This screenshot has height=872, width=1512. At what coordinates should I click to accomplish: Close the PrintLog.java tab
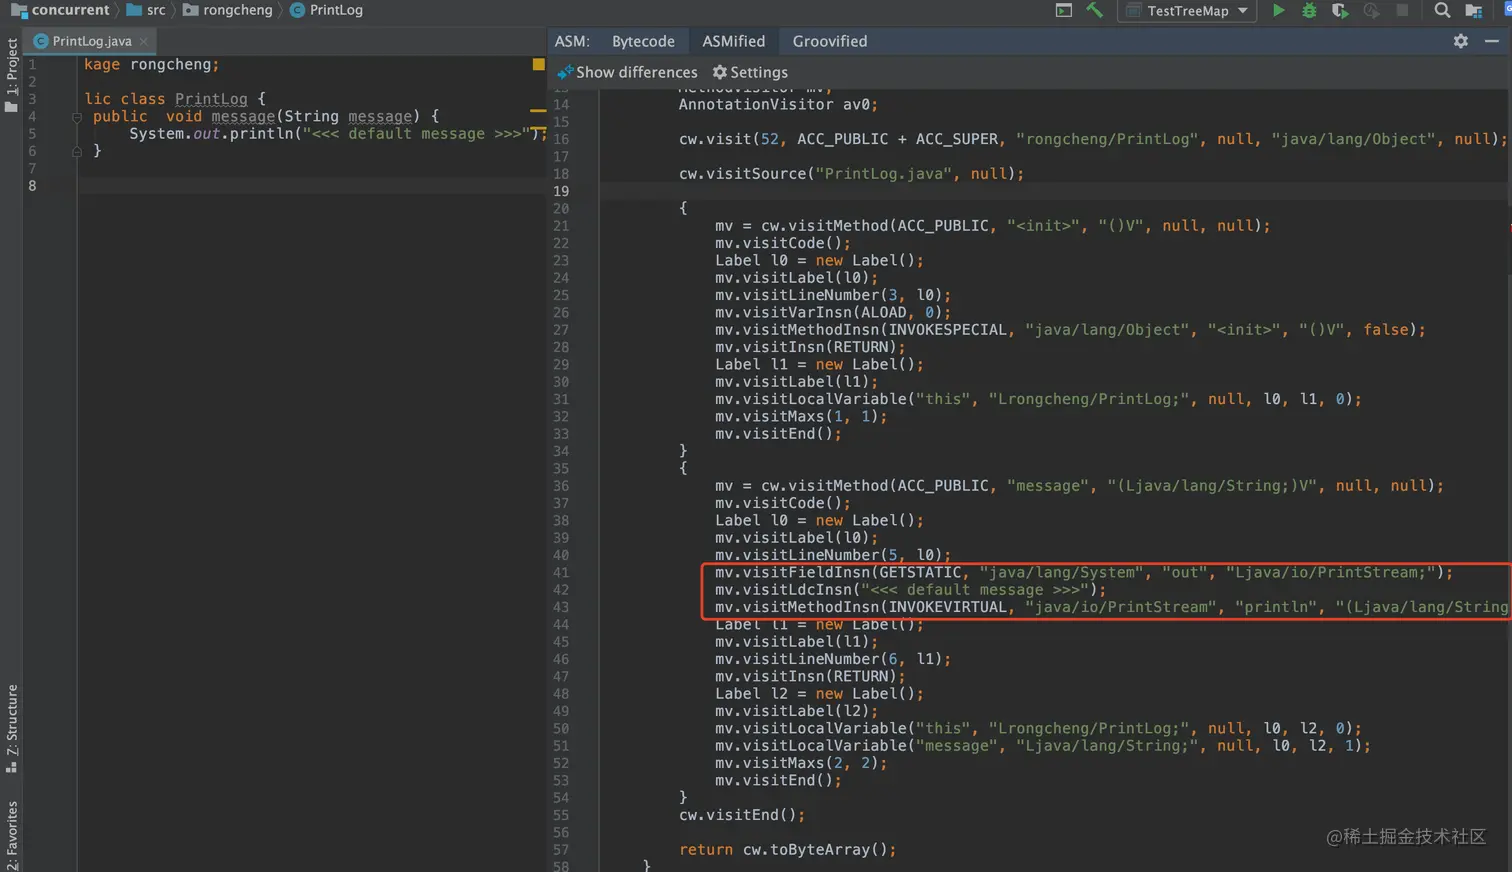click(144, 41)
